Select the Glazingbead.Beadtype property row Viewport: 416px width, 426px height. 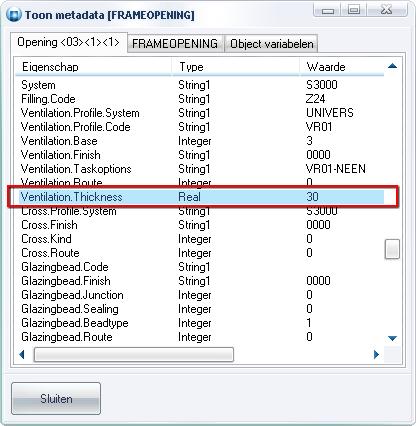click(x=202, y=323)
